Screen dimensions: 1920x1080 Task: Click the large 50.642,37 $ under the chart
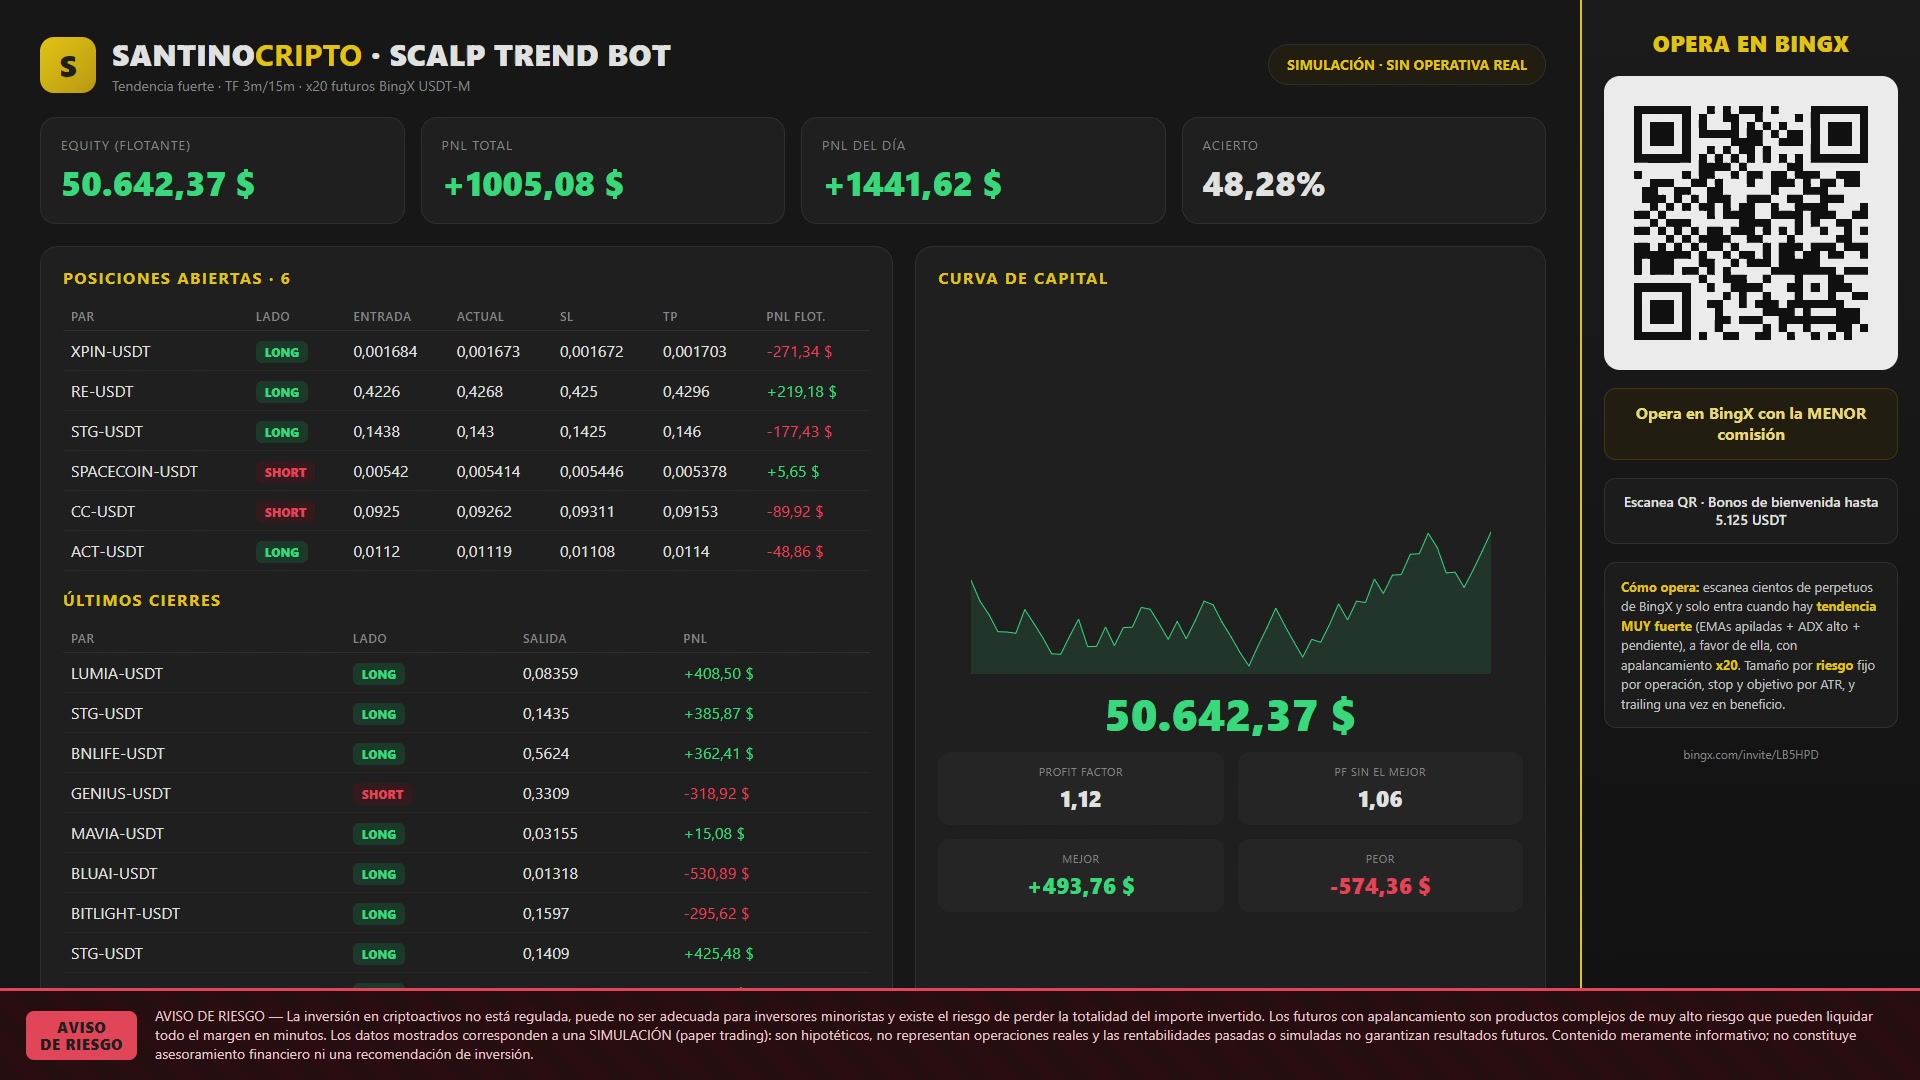tap(1230, 716)
